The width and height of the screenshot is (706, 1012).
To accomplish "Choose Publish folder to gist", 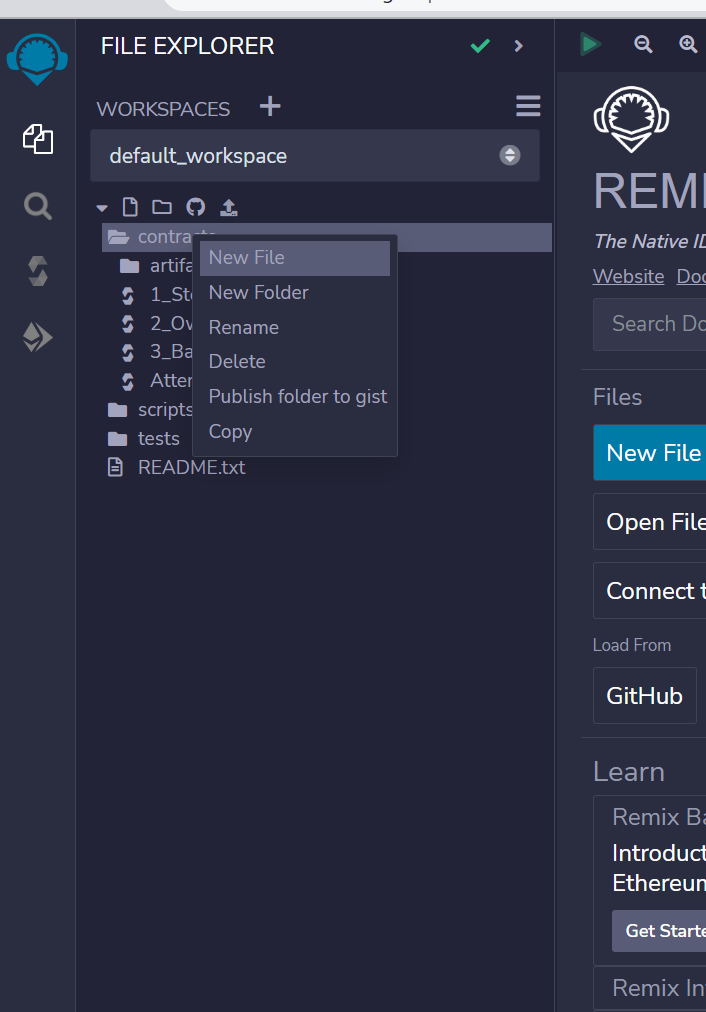I will coord(294,396).
